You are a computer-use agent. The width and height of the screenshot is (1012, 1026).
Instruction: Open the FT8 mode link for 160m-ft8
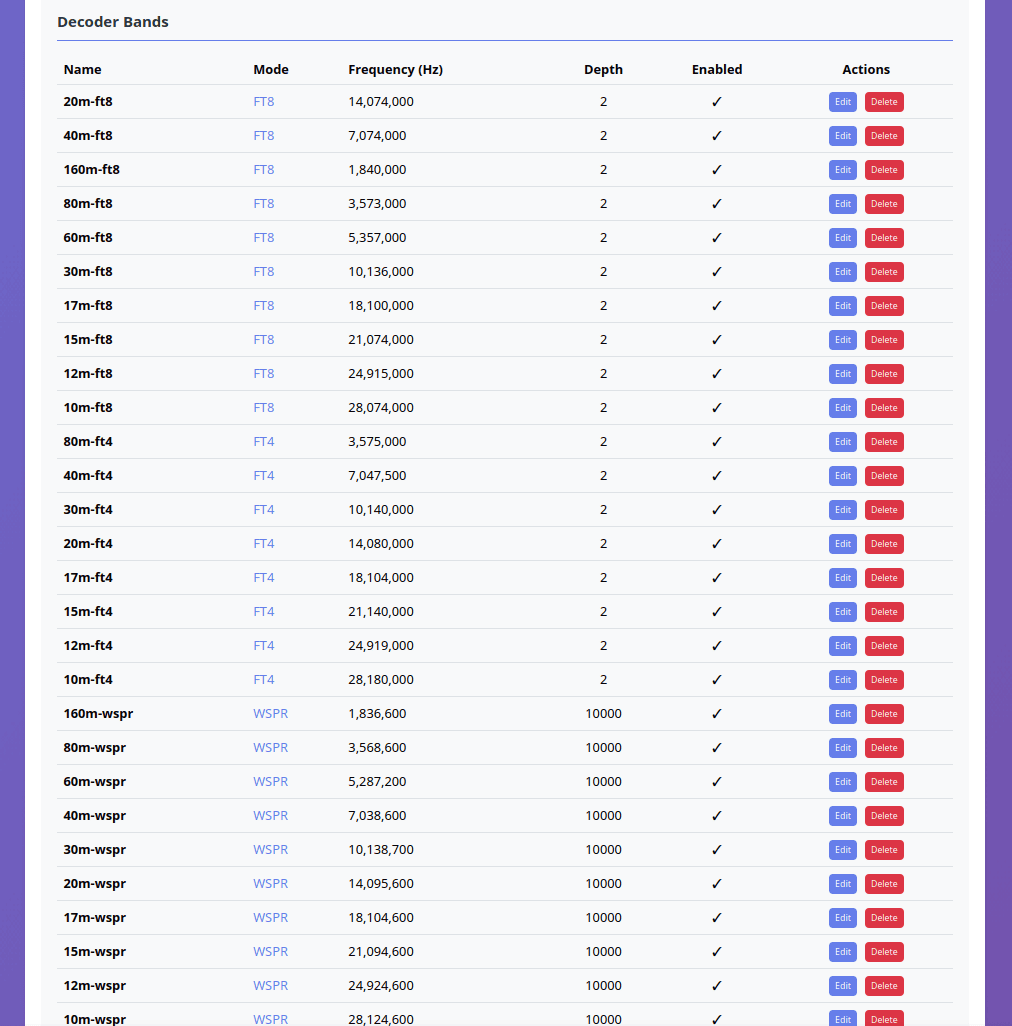tap(263, 169)
